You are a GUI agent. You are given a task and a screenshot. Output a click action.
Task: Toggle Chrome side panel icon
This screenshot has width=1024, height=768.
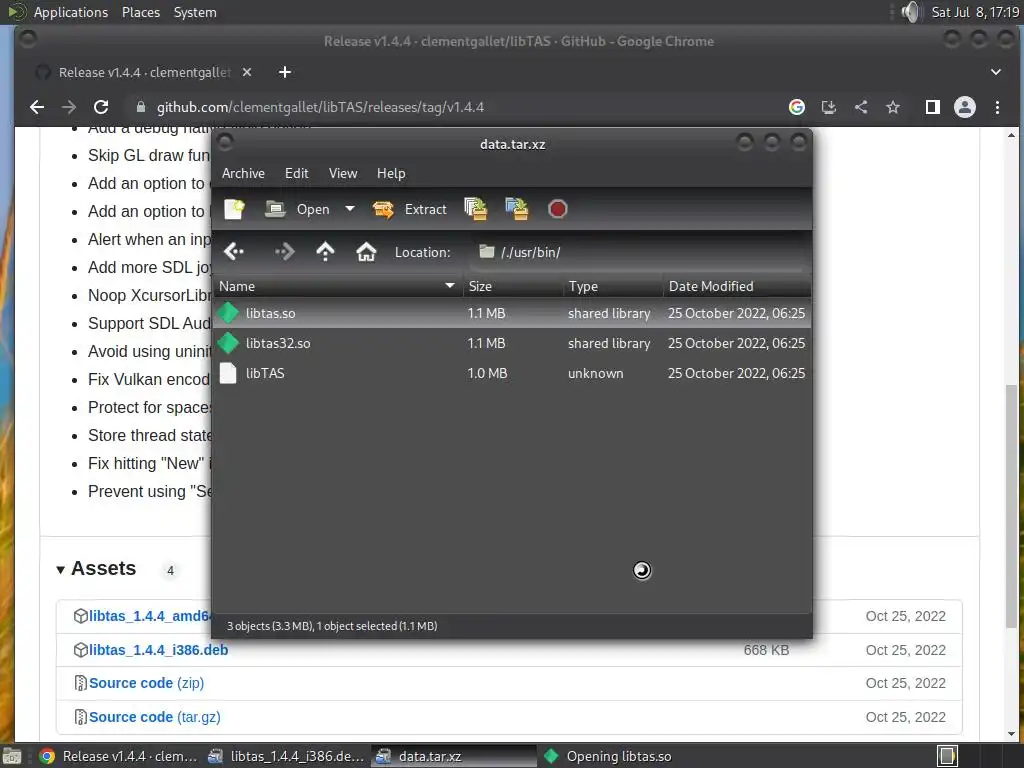coord(933,107)
